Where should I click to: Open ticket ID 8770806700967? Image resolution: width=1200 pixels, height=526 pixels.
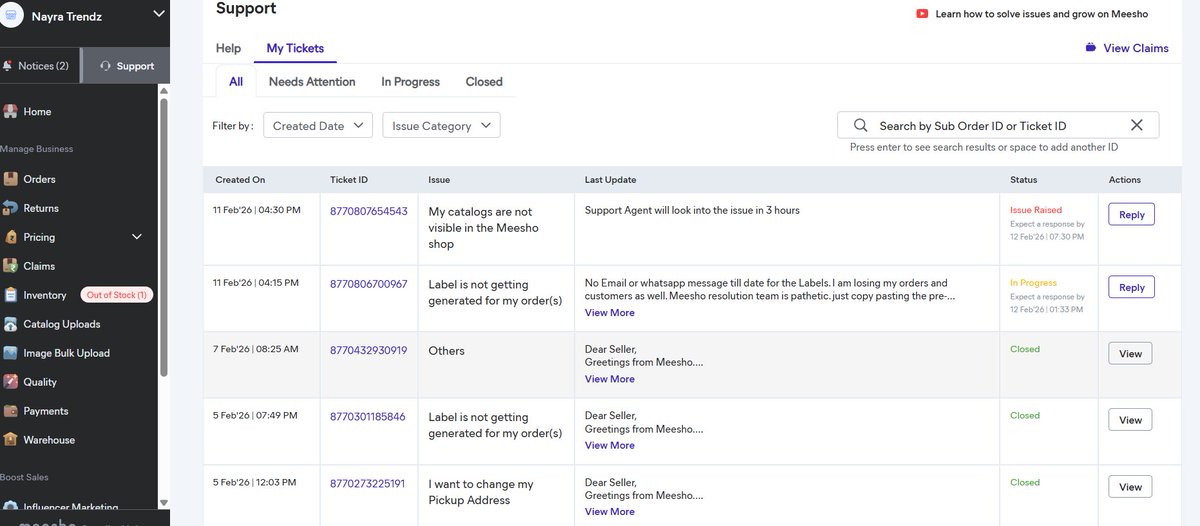click(x=368, y=284)
